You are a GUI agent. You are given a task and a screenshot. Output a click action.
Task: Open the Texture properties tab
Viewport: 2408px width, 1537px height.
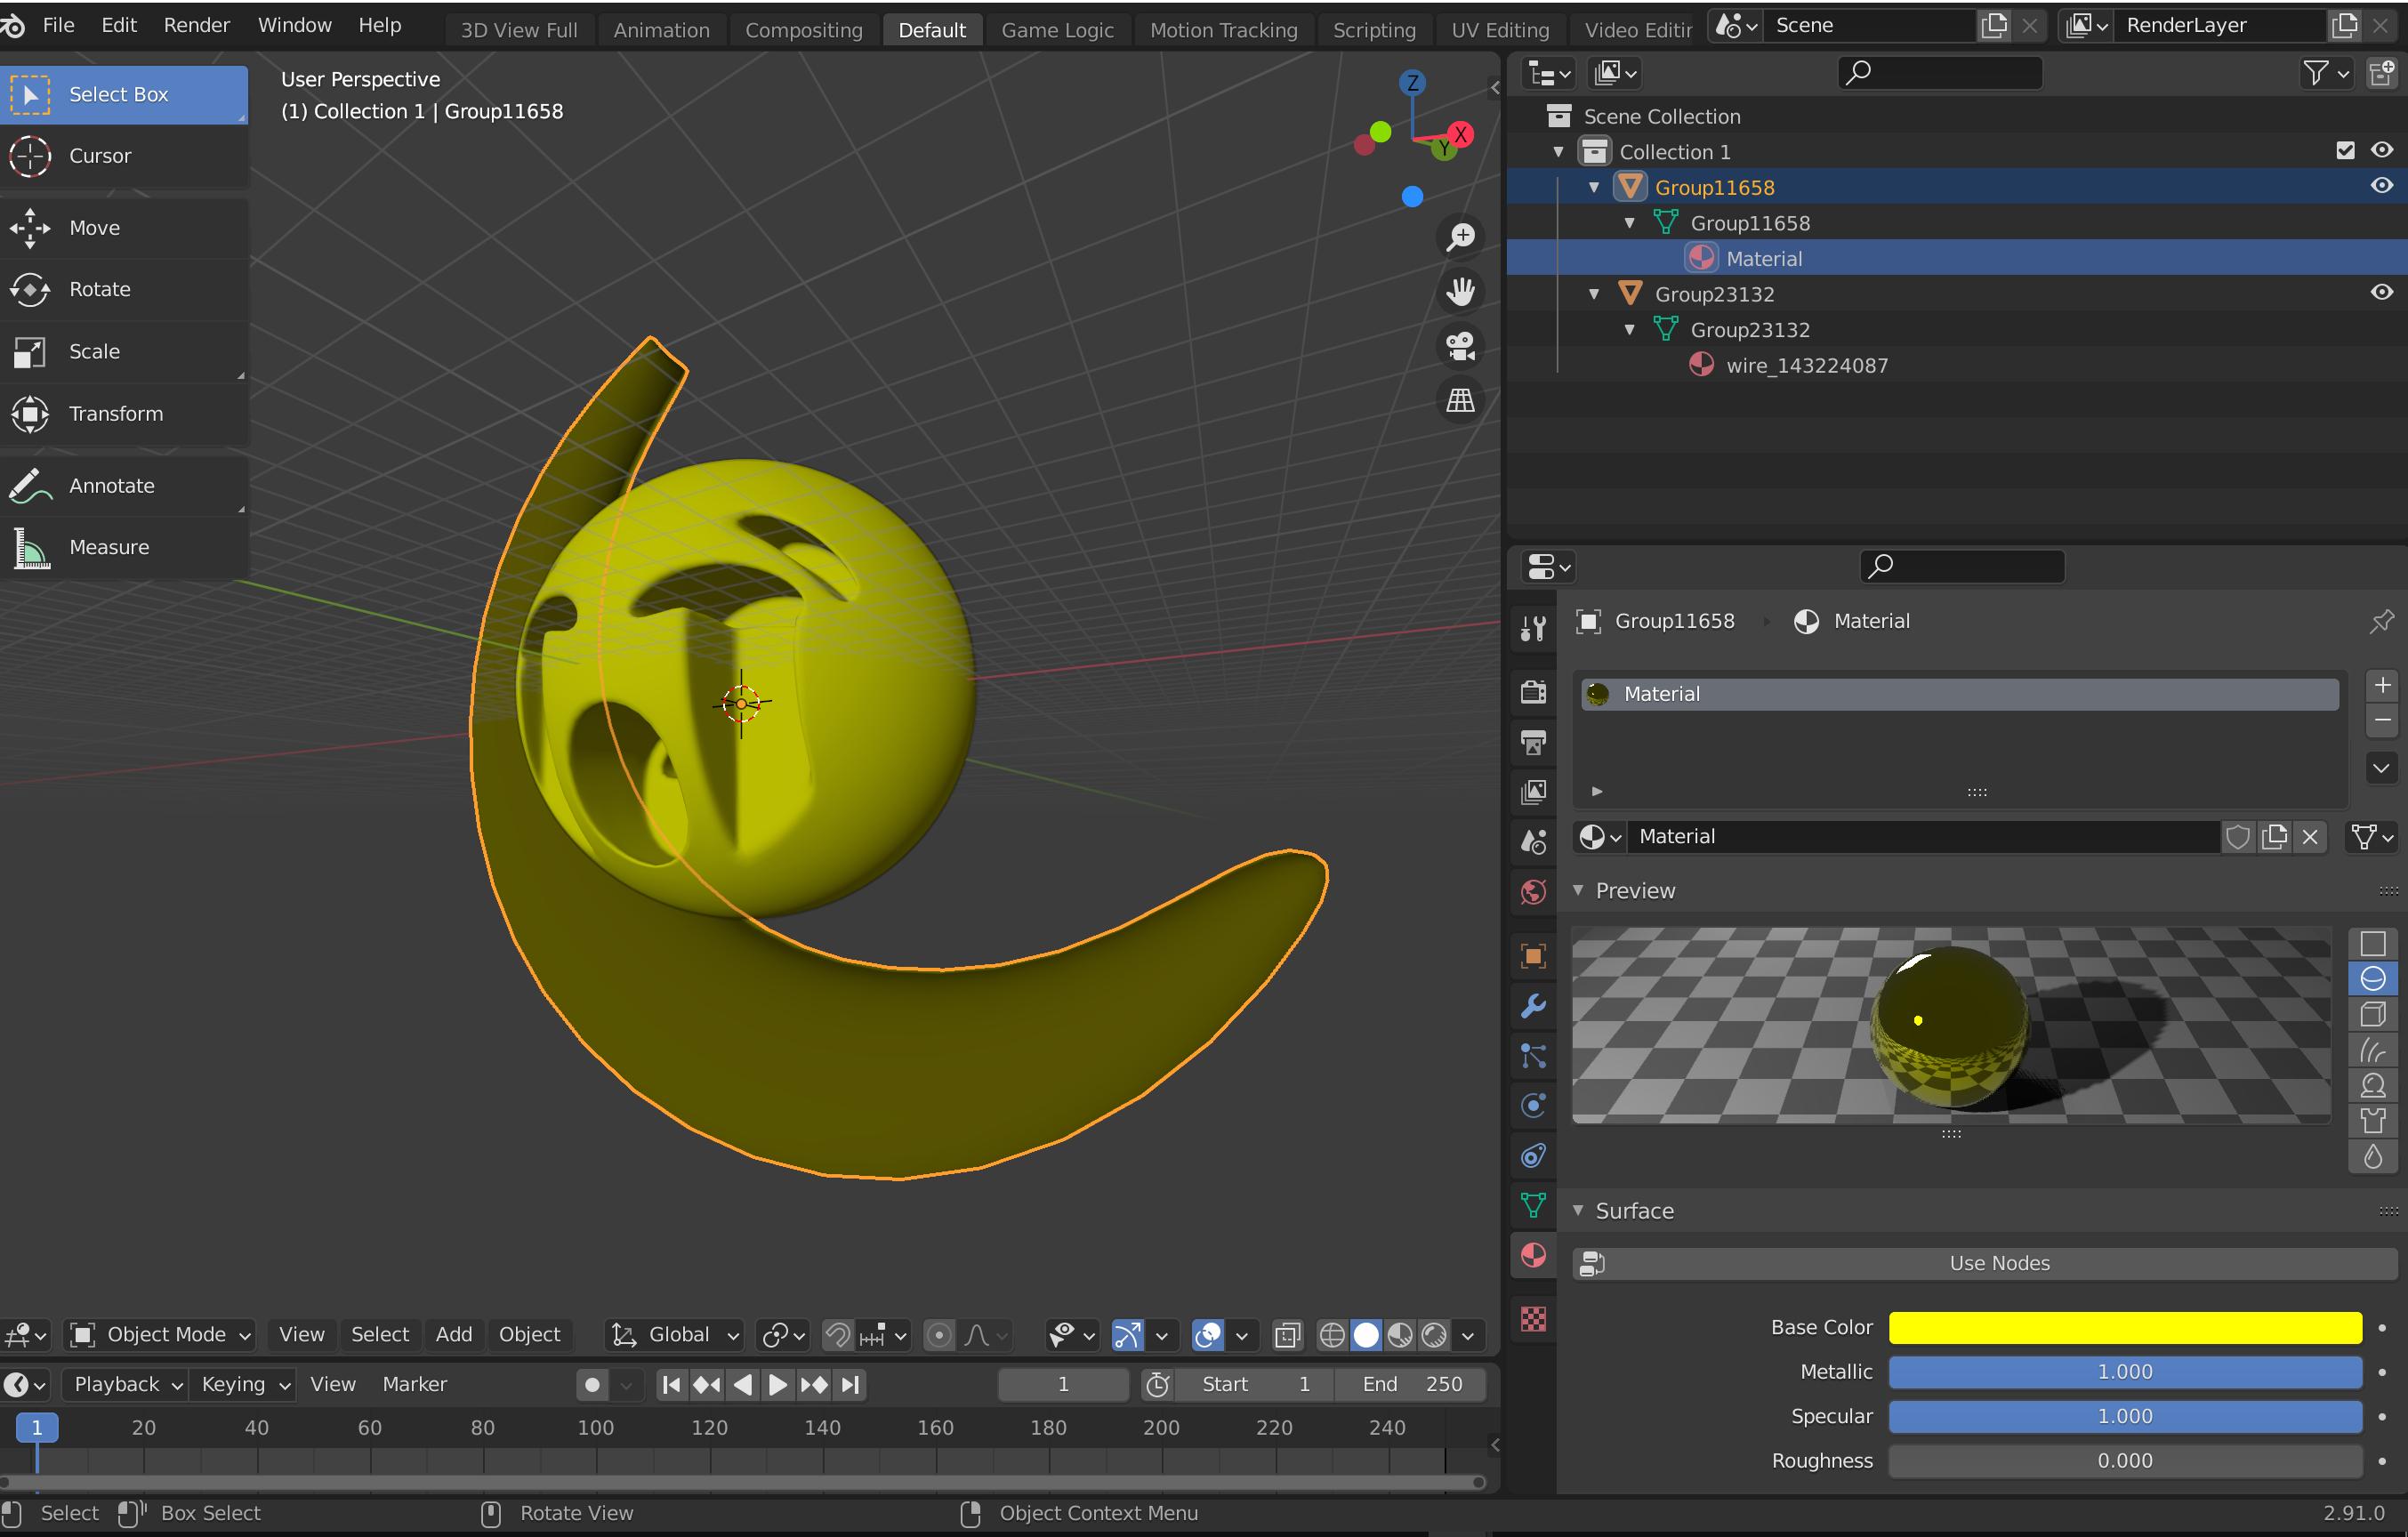click(1533, 1319)
